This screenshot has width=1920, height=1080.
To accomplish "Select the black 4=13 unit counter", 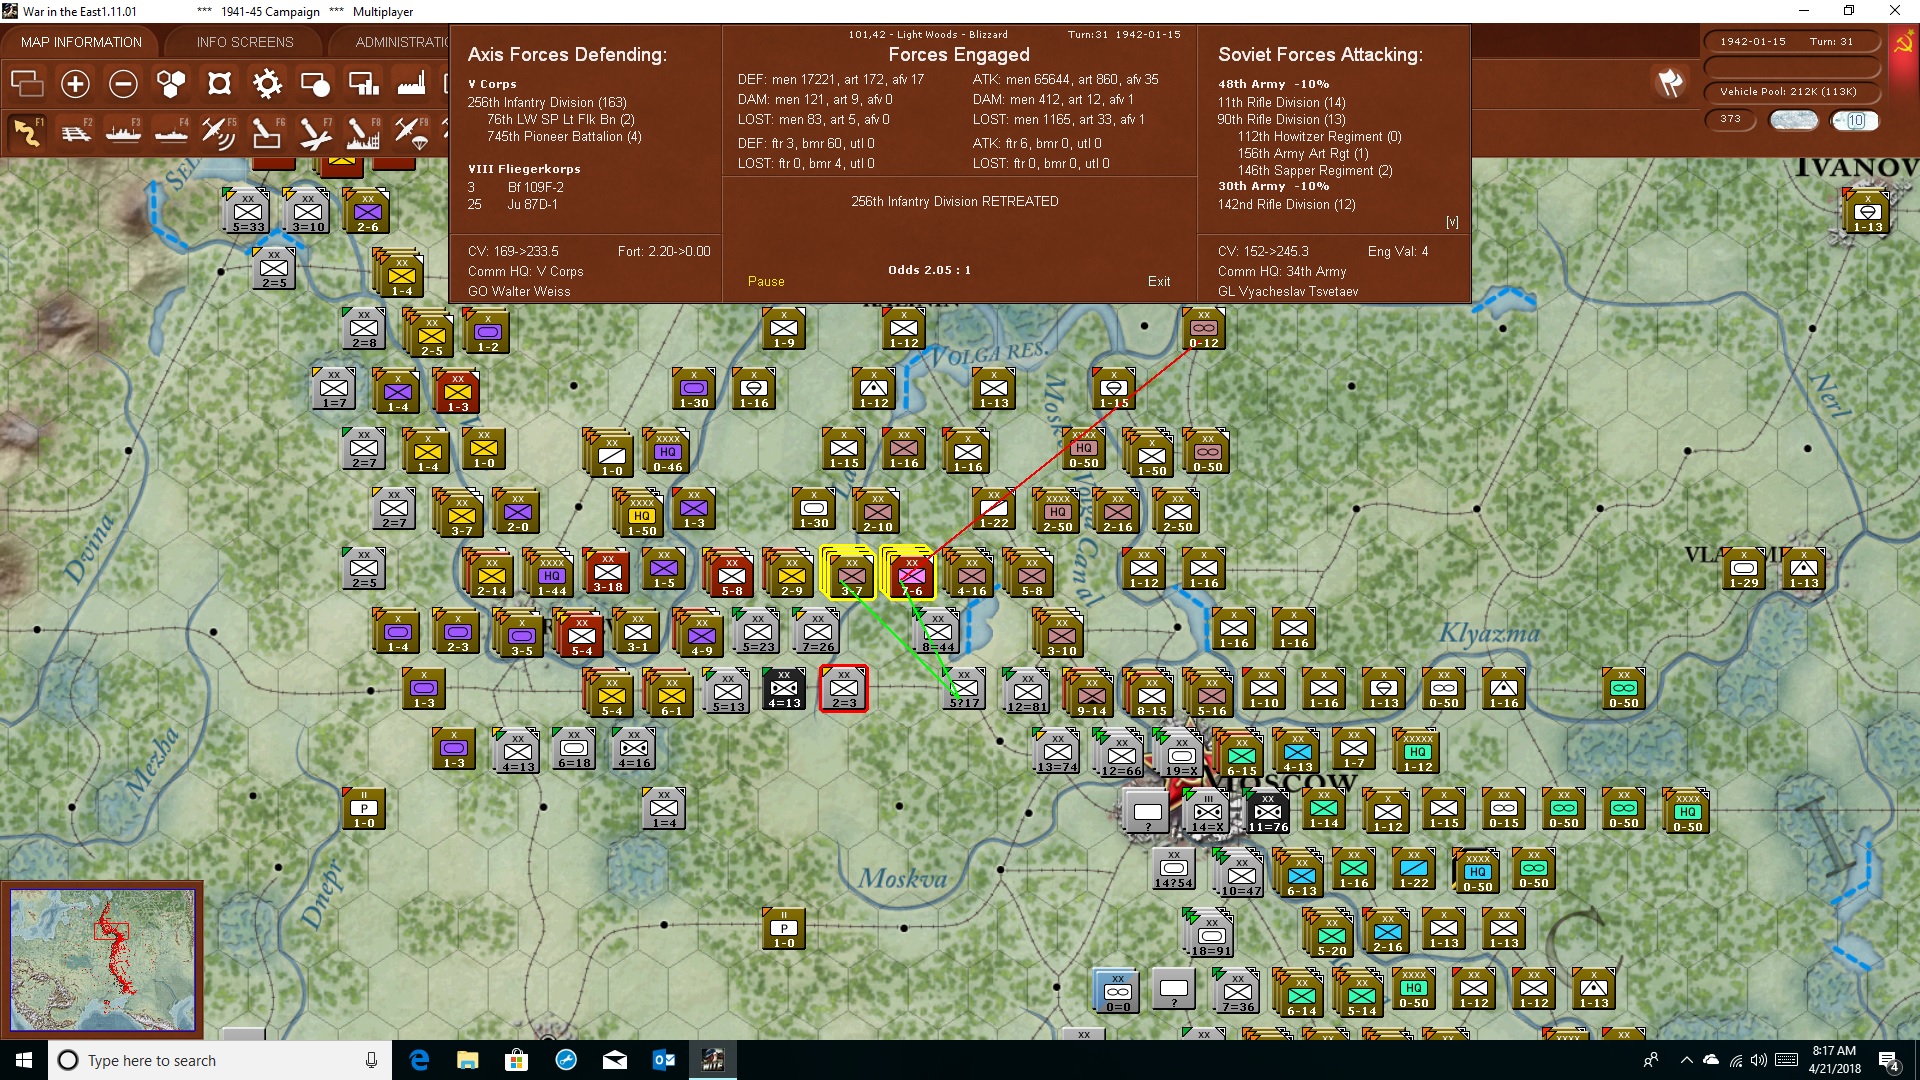I will coord(784,689).
